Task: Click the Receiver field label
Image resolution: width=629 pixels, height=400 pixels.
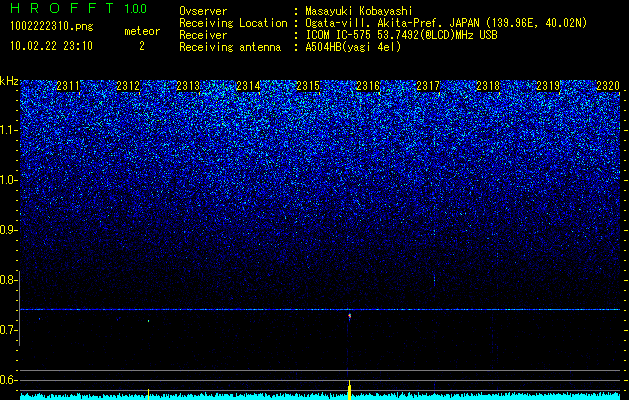Action: click(x=203, y=35)
